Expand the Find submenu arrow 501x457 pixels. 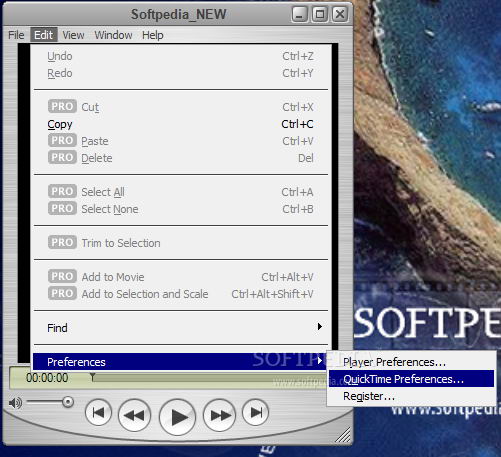320,326
